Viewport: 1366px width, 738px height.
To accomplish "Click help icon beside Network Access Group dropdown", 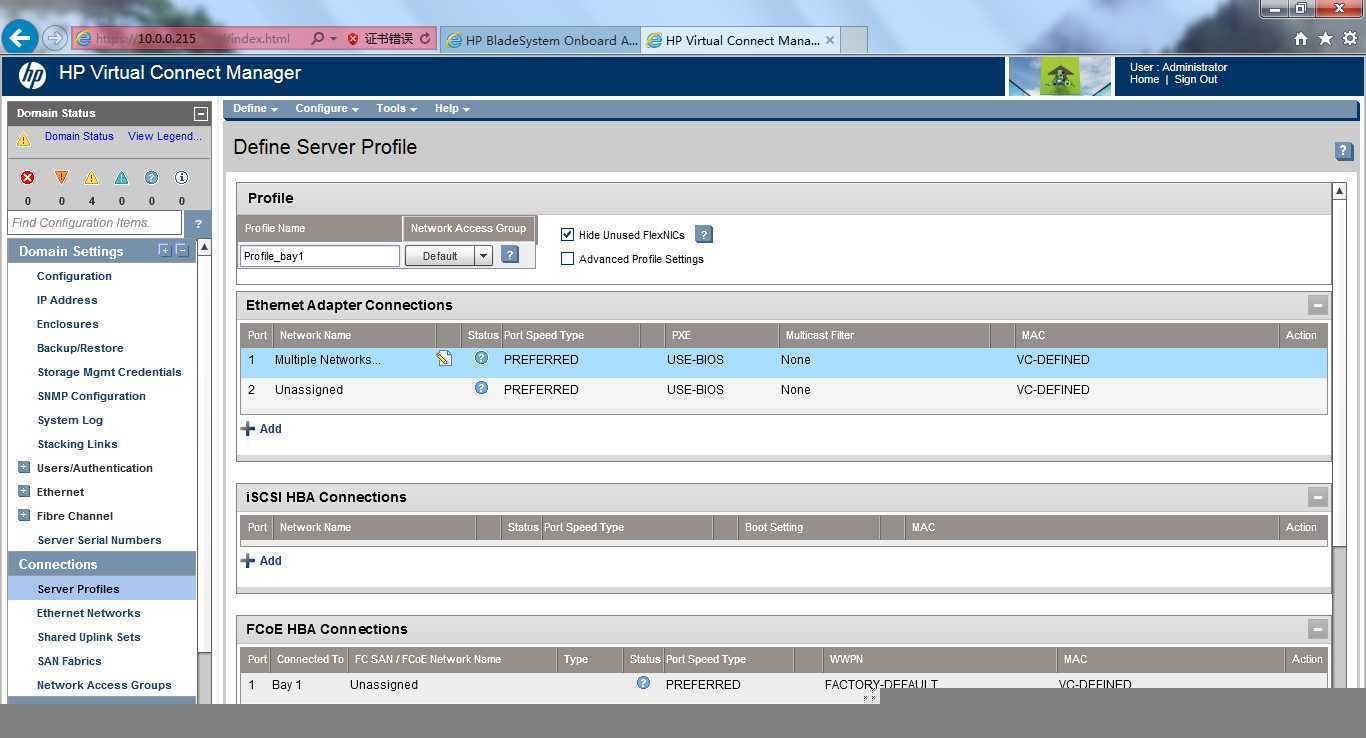I will click(510, 255).
